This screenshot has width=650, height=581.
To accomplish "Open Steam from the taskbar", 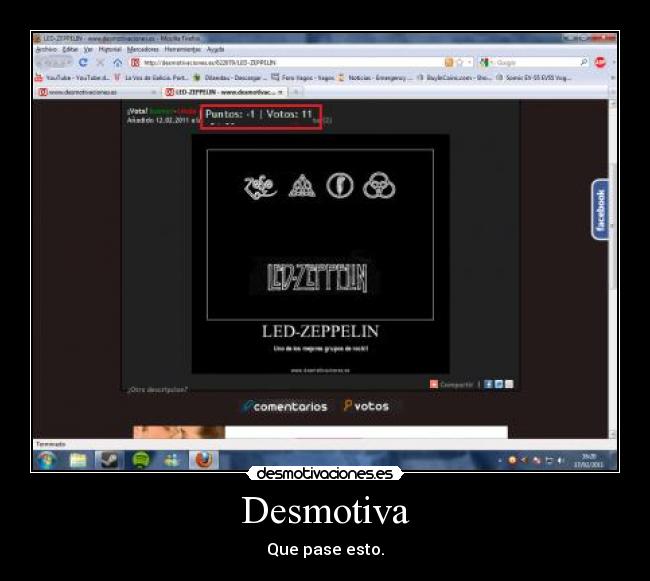I will coord(109,460).
